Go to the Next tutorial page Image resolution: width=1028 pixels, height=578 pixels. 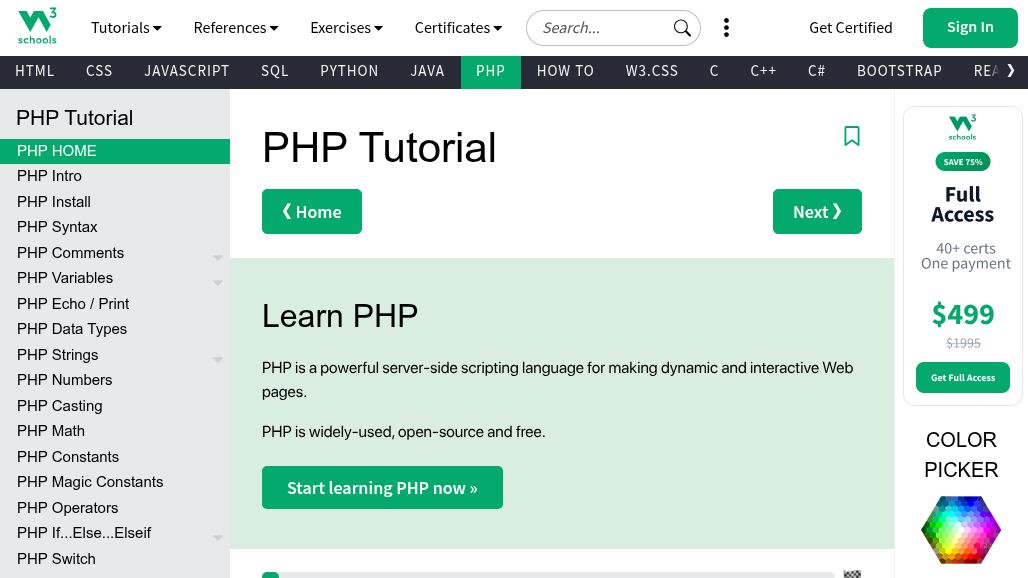(x=817, y=212)
